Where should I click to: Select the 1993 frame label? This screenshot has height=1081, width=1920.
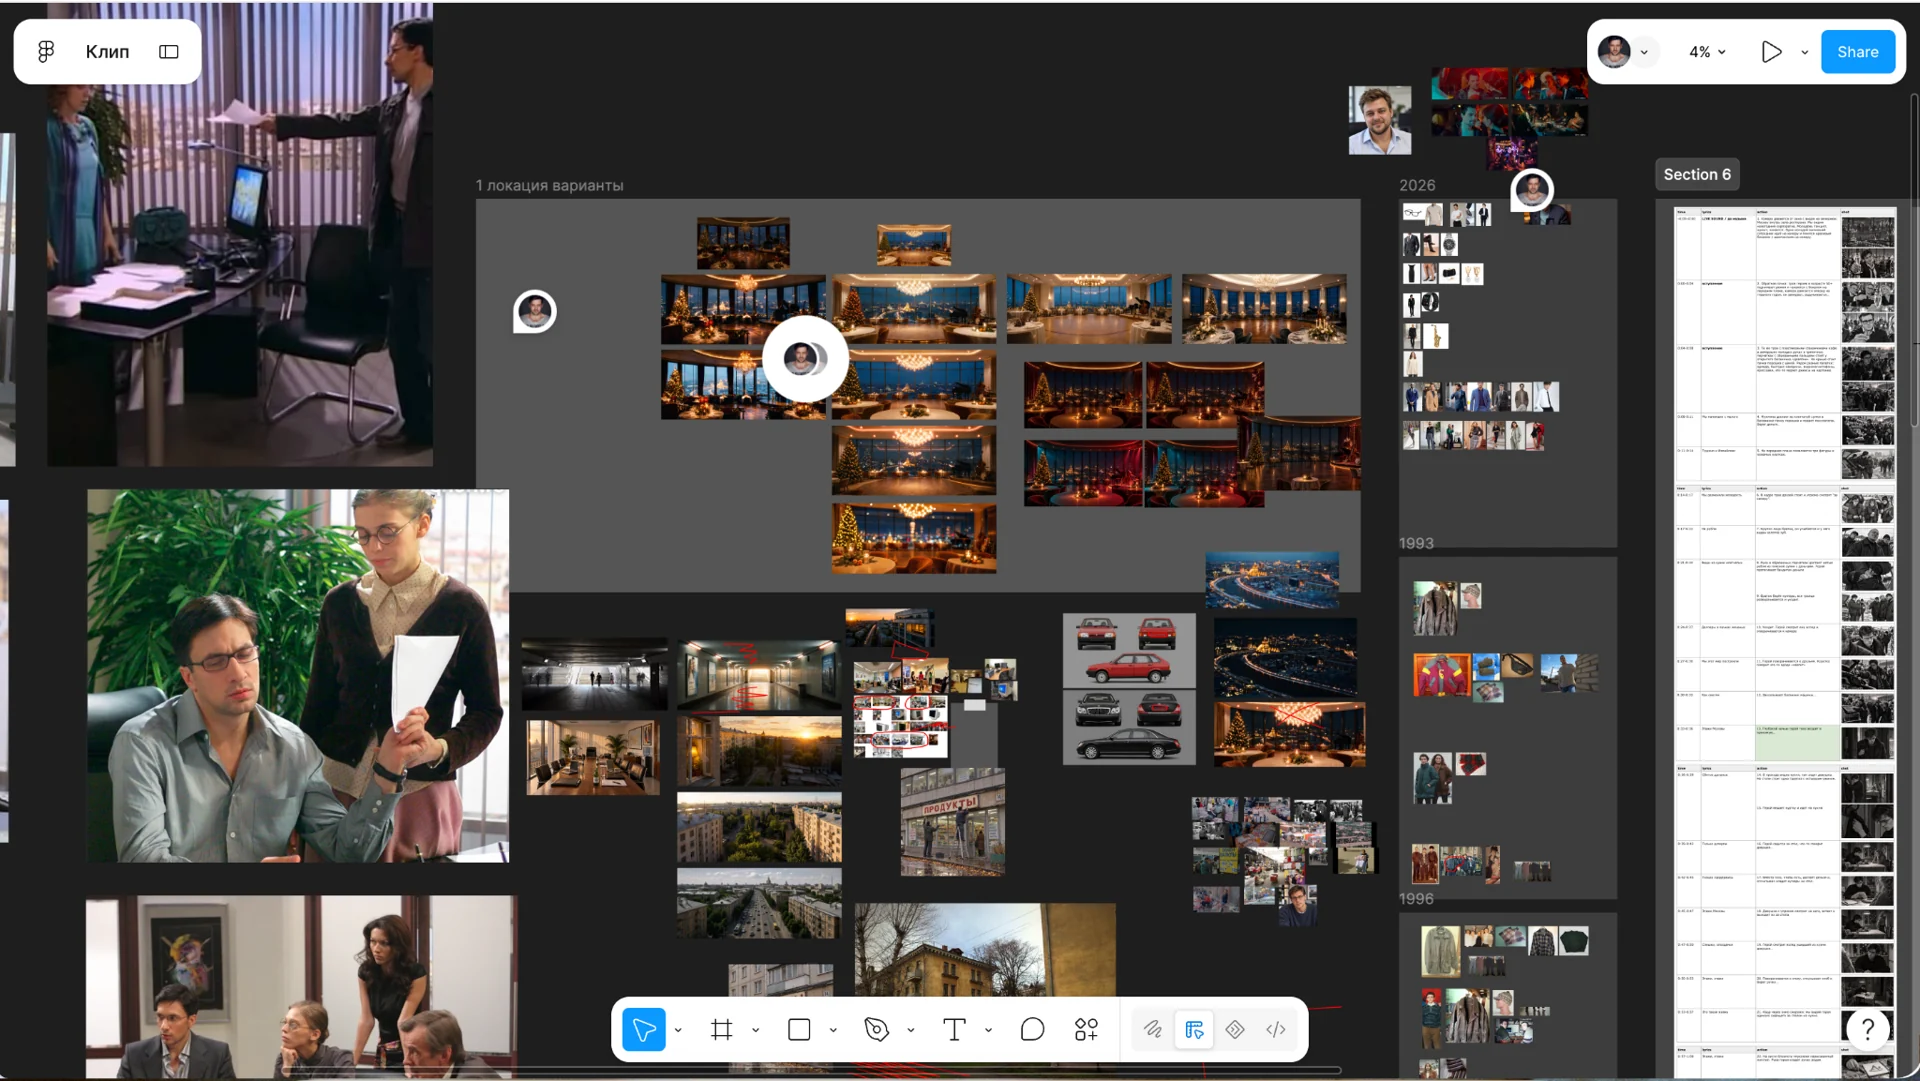pyautogui.click(x=1416, y=543)
